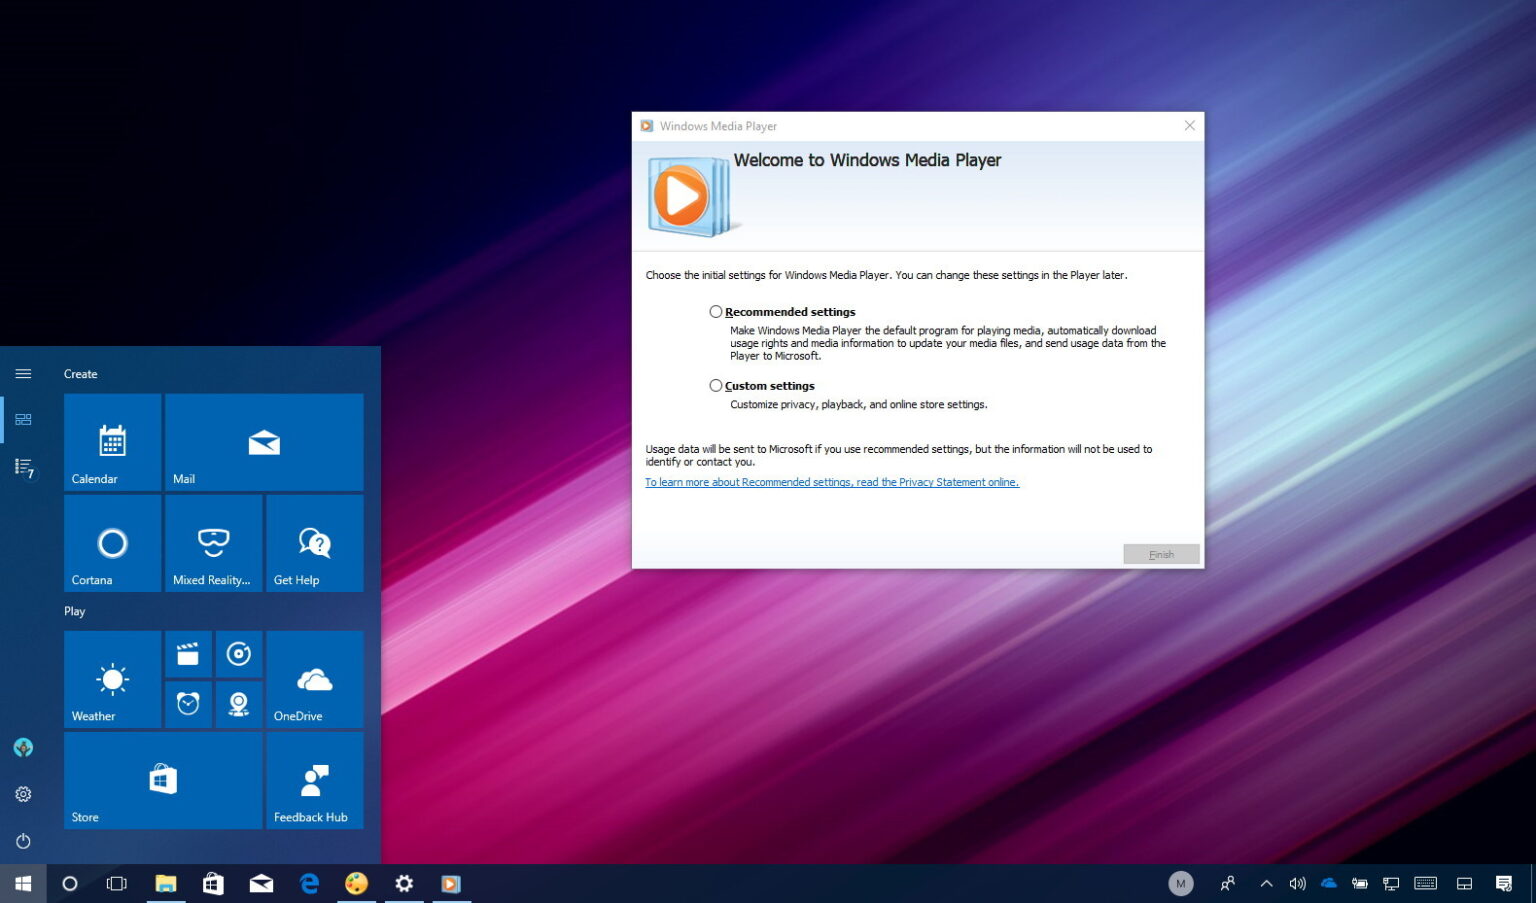The height and width of the screenshot is (903, 1536).
Task: Select the Custom settings option
Action: [716, 385]
